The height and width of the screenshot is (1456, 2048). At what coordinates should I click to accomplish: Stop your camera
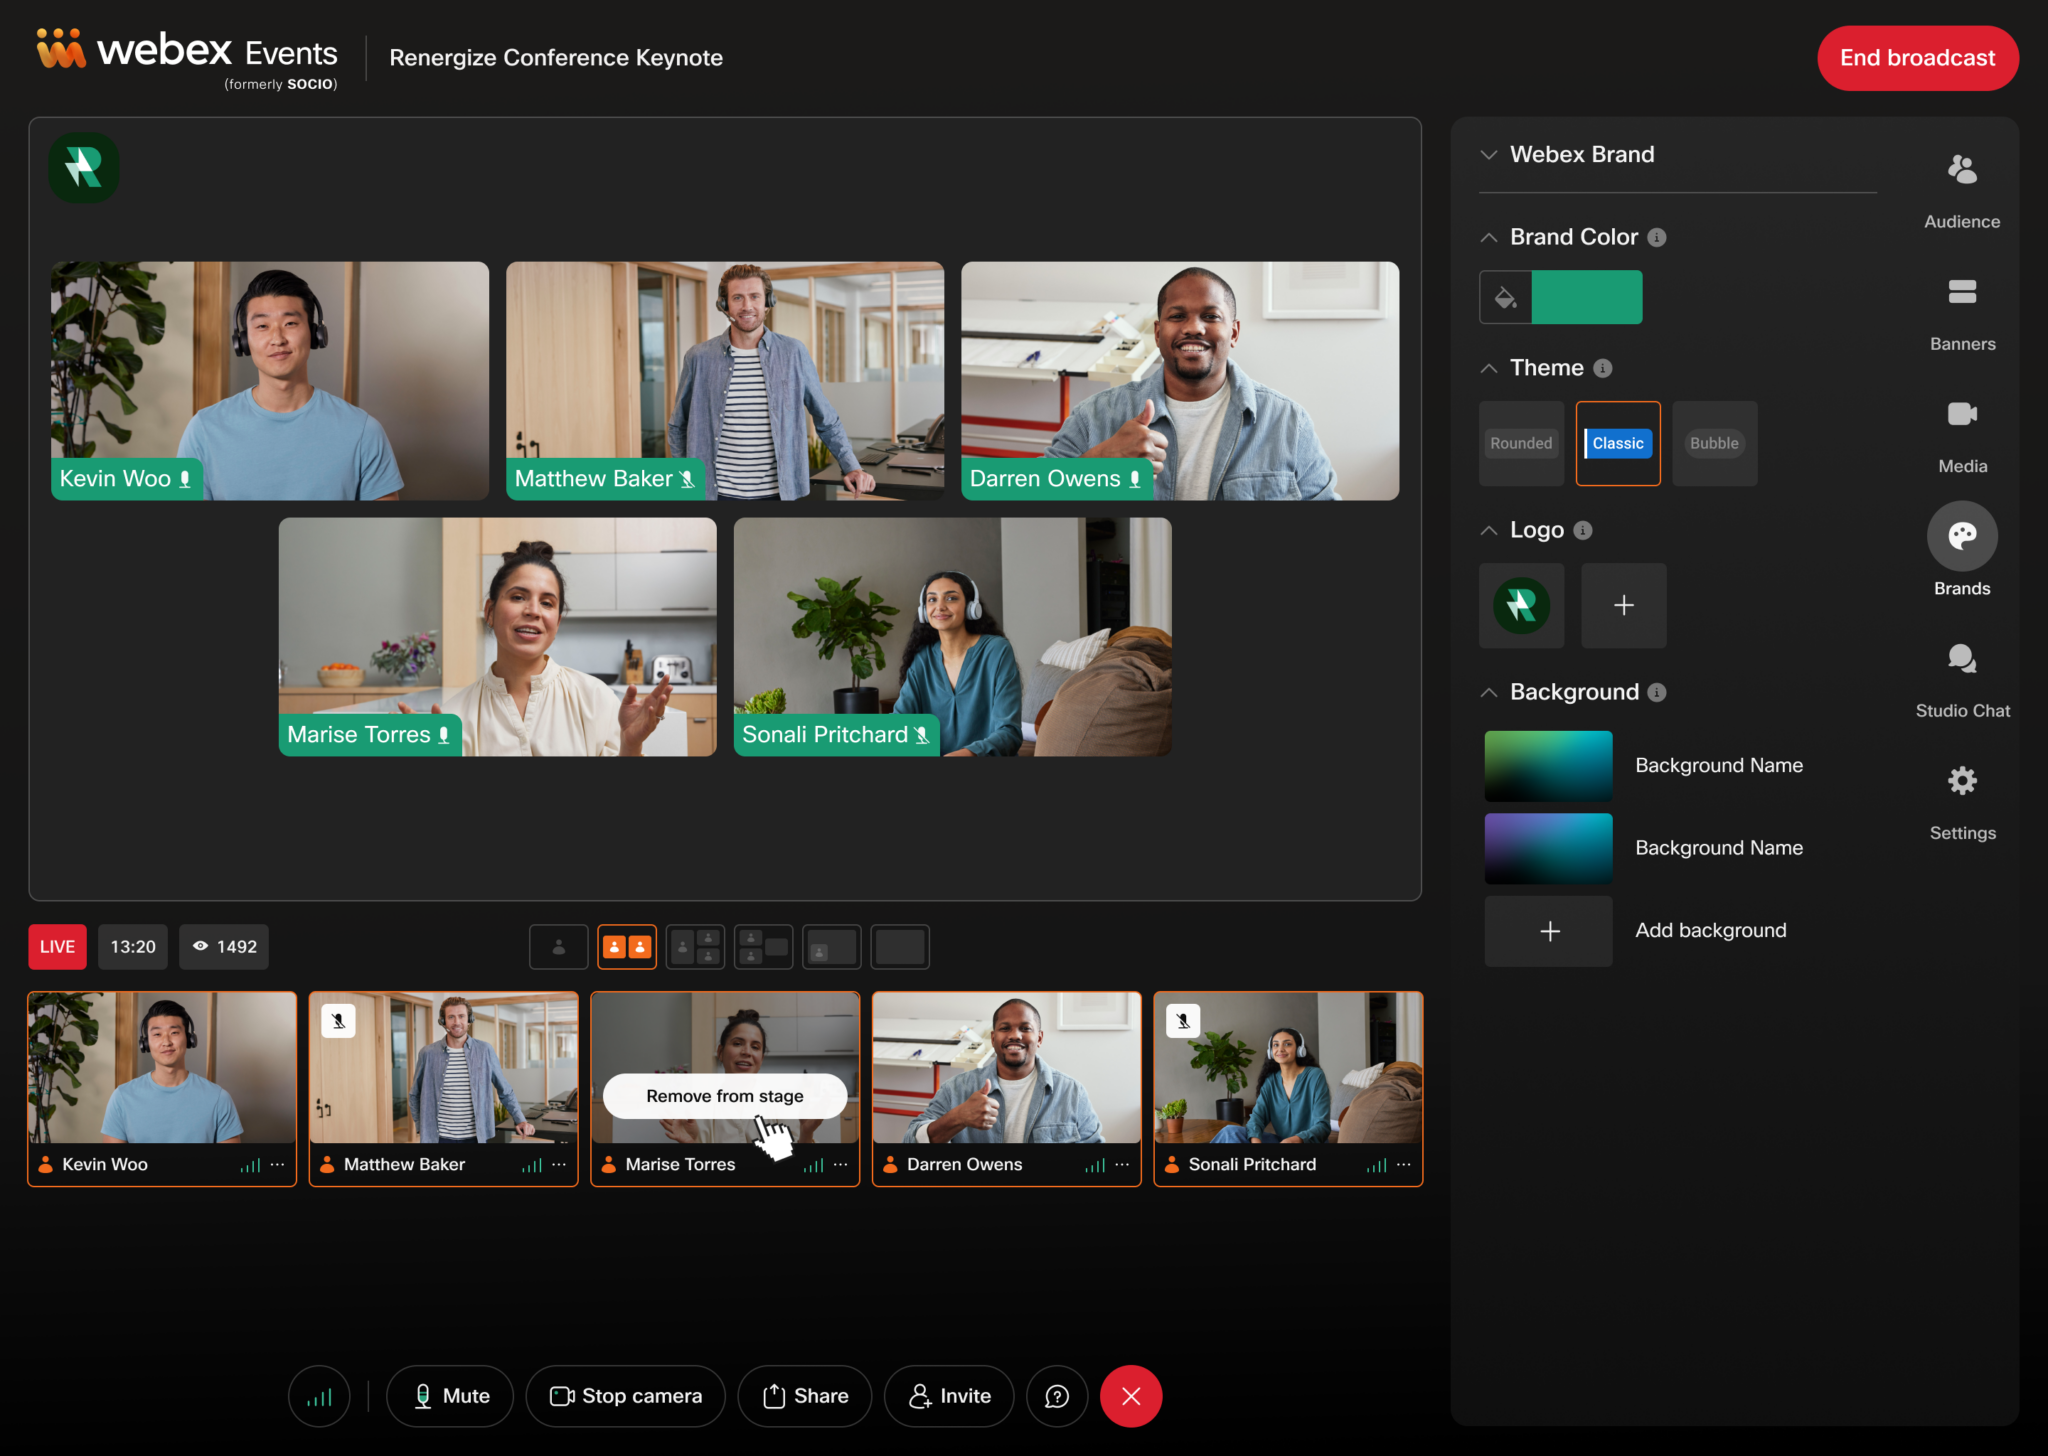click(x=625, y=1396)
